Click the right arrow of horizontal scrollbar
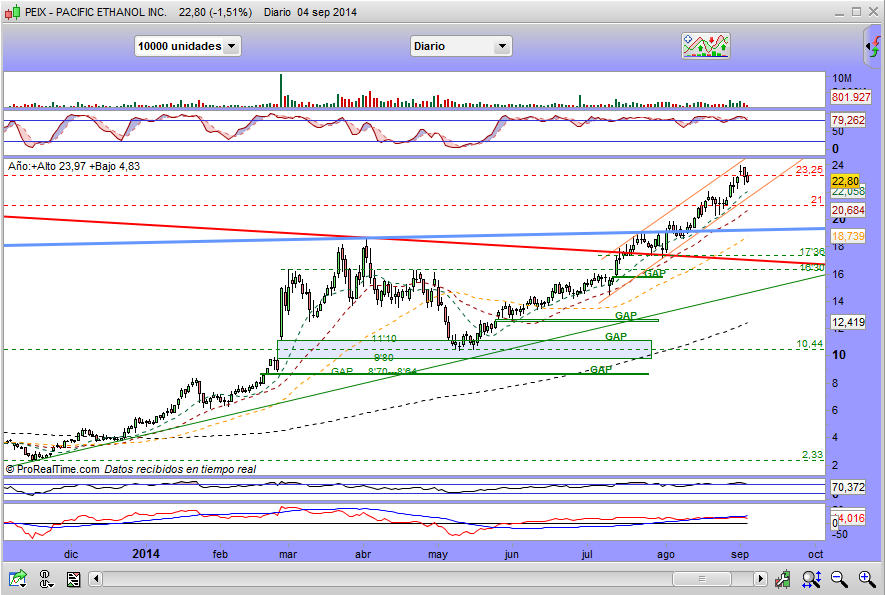The image size is (885, 595). pos(760,579)
